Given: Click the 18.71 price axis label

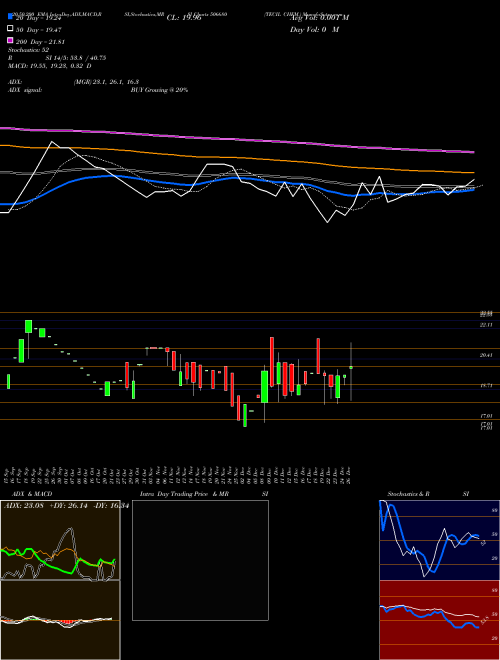Looking at the screenshot, I should coord(486,385).
